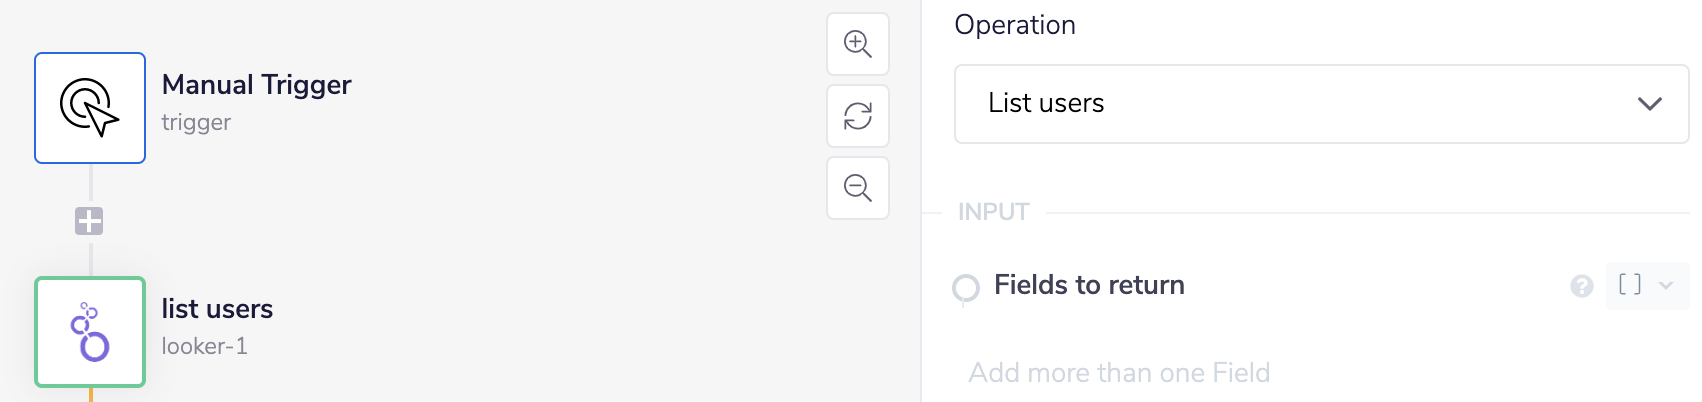1702x402 pixels.
Task: Click the Fields to return label
Action: tap(1089, 285)
